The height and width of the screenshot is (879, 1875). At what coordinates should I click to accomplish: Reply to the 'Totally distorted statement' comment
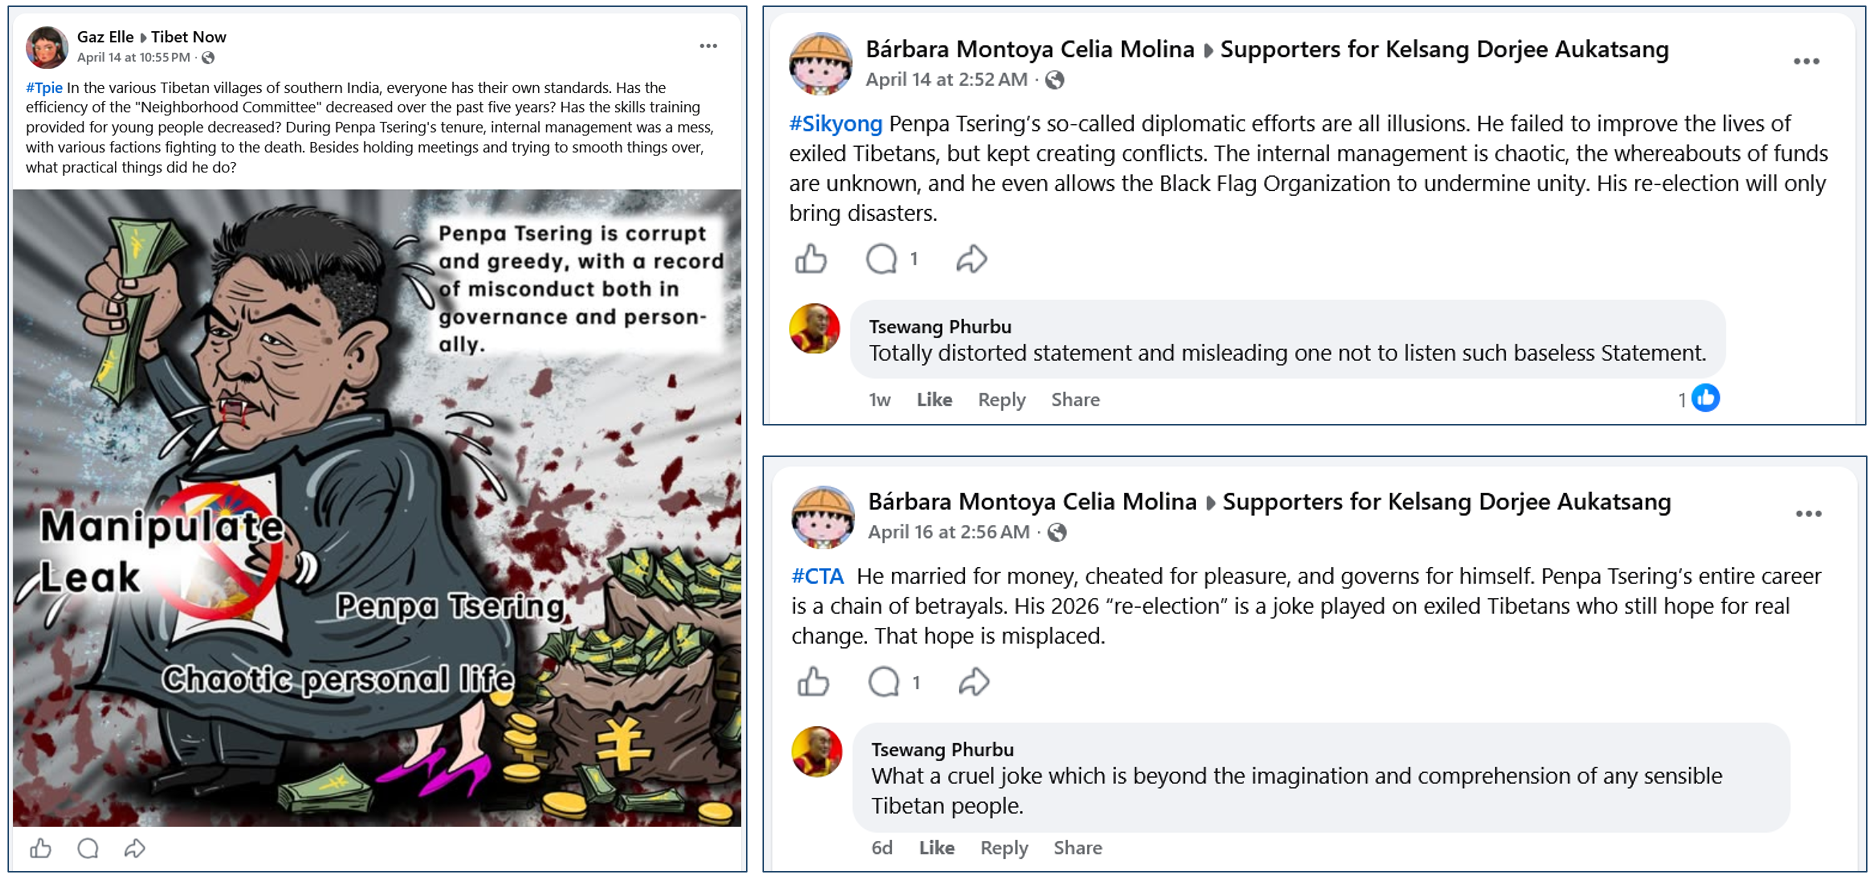tap(1001, 400)
